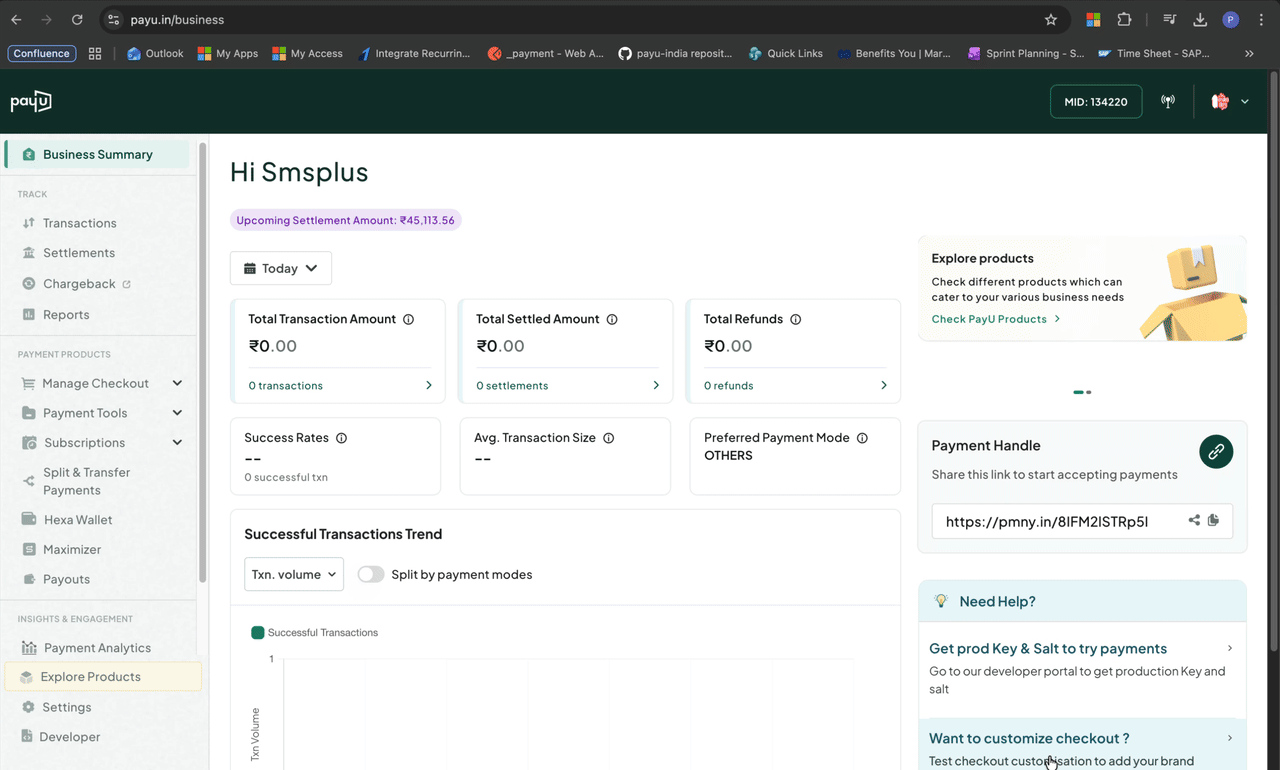Copy the payment handle link
1280x770 pixels.
pyautogui.click(x=1213, y=520)
